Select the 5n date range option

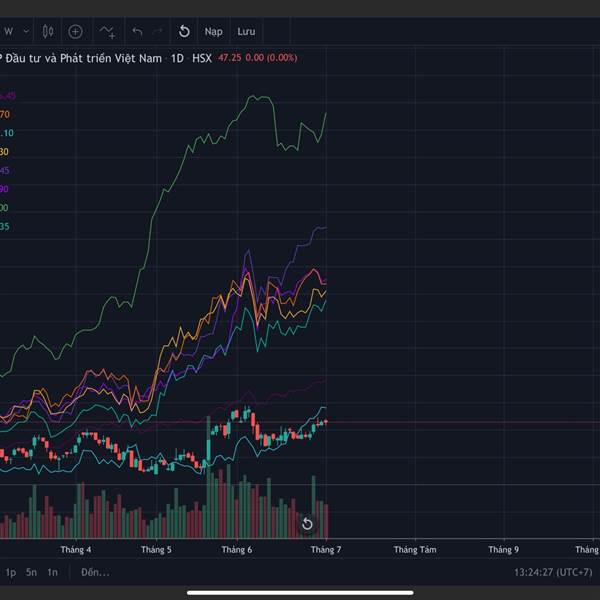point(32,572)
